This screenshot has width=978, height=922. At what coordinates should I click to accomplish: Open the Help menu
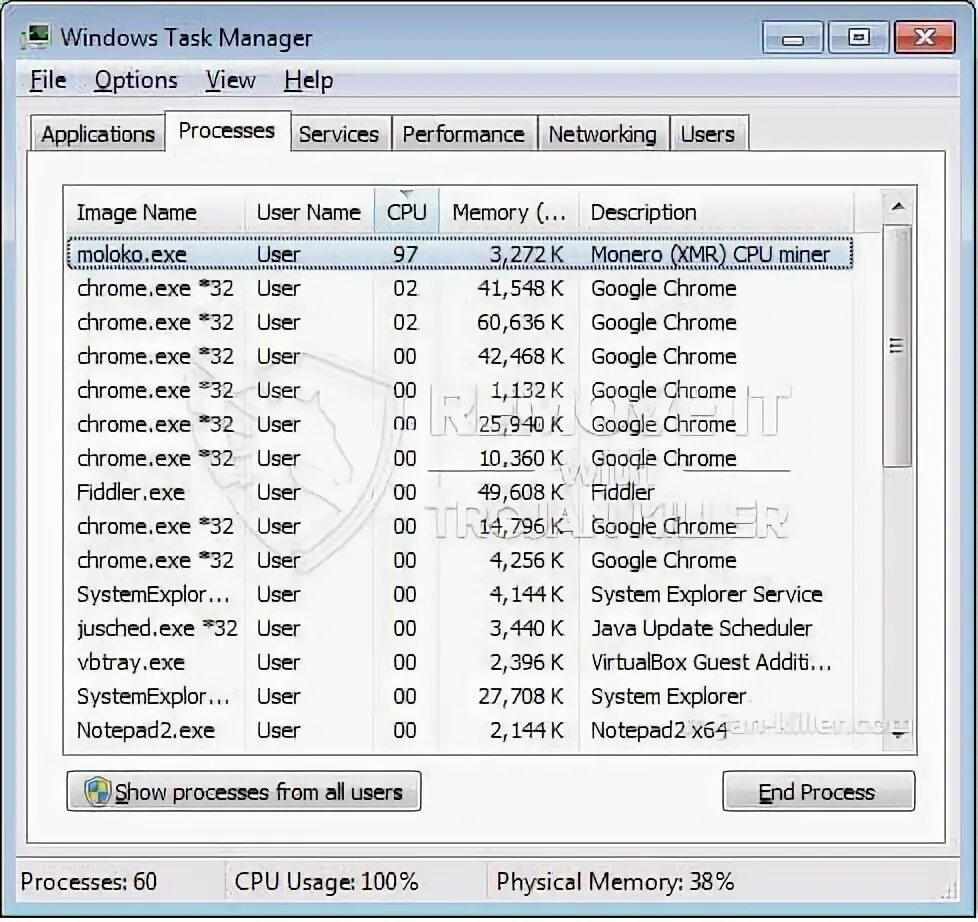click(308, 80)
